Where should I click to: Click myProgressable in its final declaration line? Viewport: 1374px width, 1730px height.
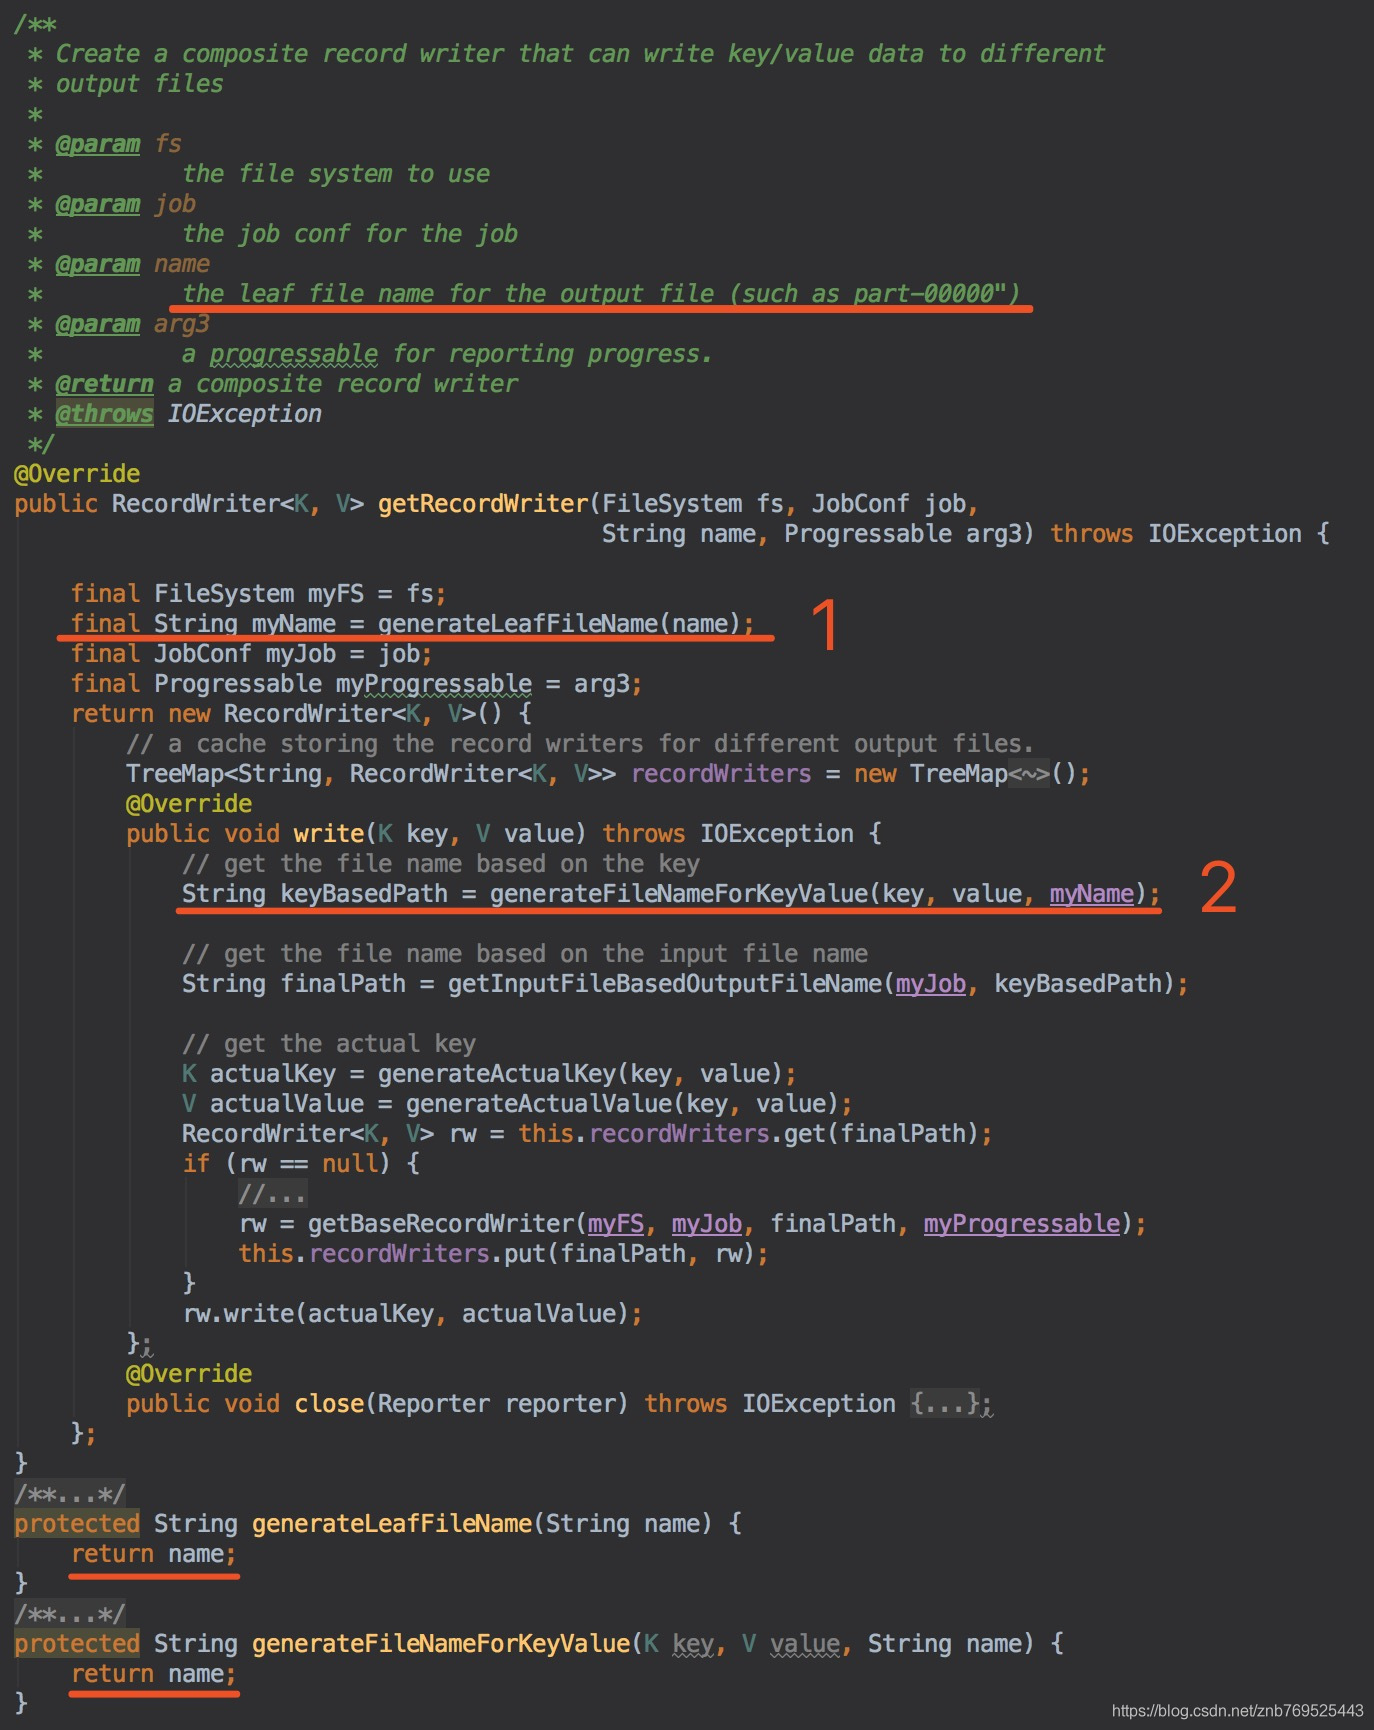[x=433, y=684]
